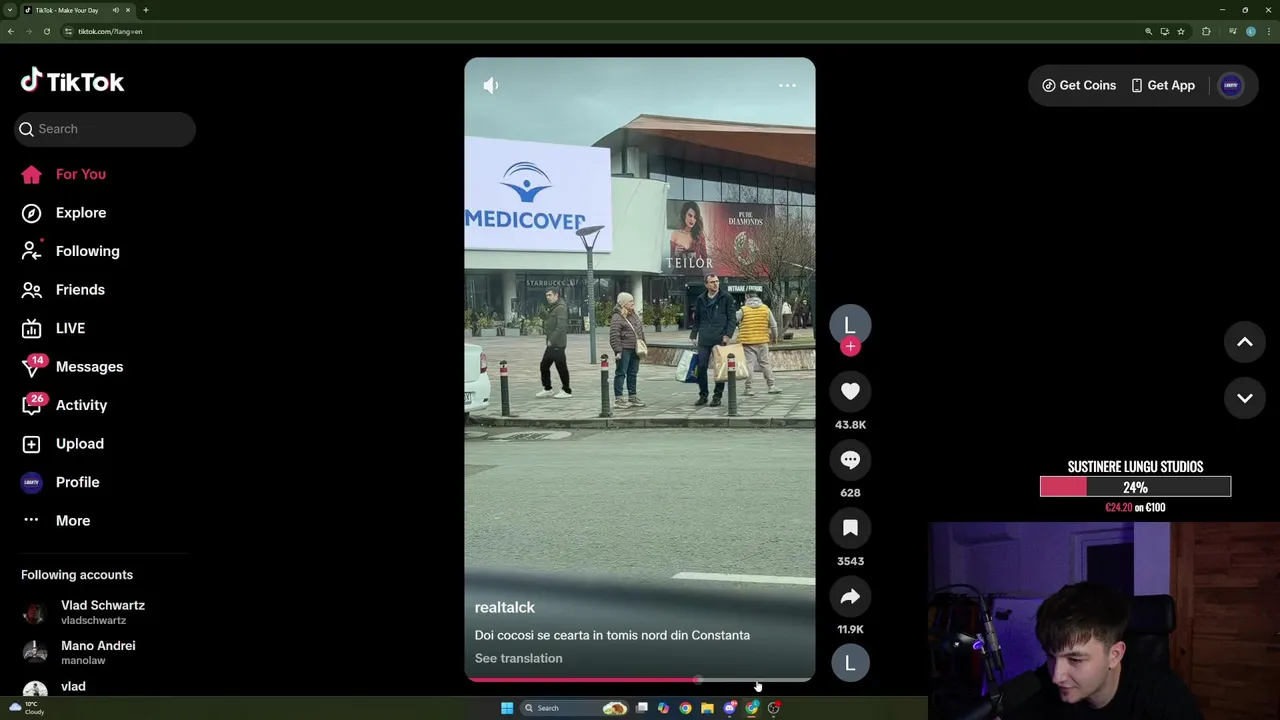Reload the page with the refresh icon
This screenshot has height=720, width=1280.
coord(46,31)
